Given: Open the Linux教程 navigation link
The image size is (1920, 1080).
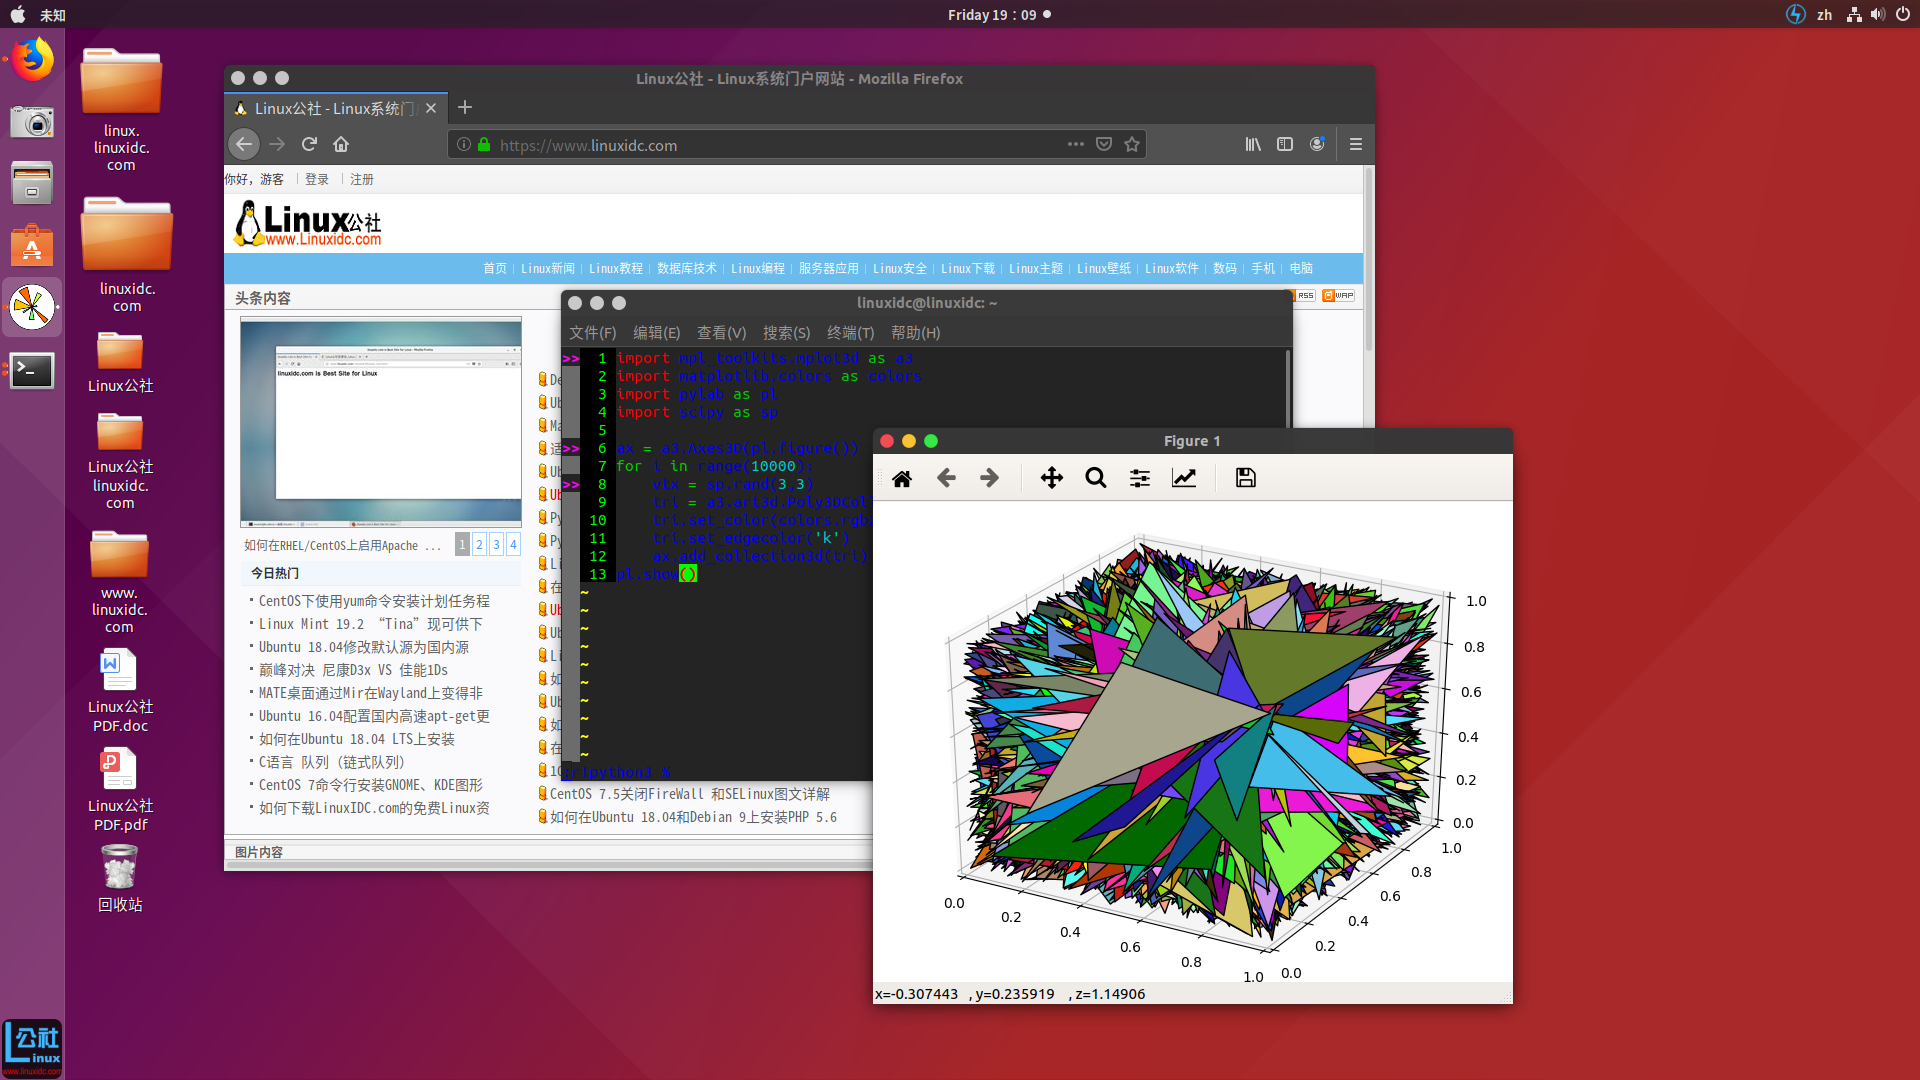Looking at the screenshot, I should (615, 268).
